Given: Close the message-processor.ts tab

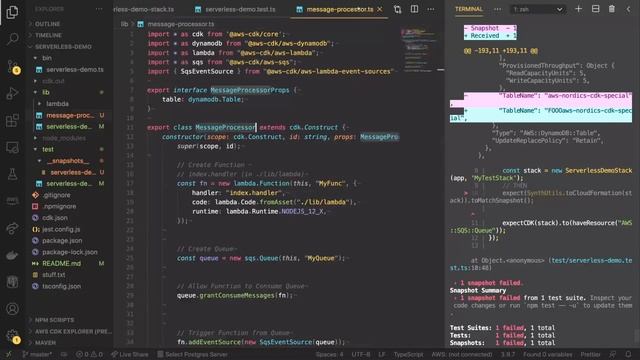Looking at the screenshot, I should pos(380,9).
